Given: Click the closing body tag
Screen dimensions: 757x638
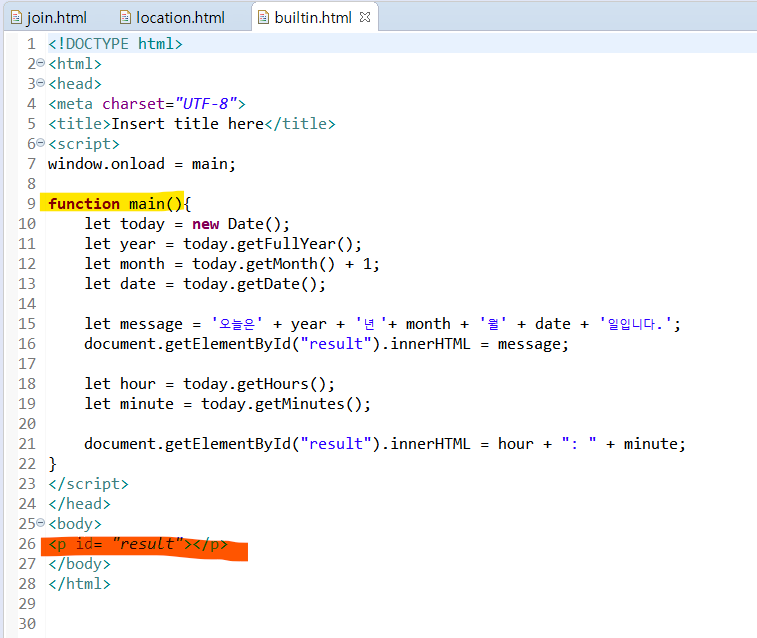Looking at the screenshot, I should click(79, 564).
